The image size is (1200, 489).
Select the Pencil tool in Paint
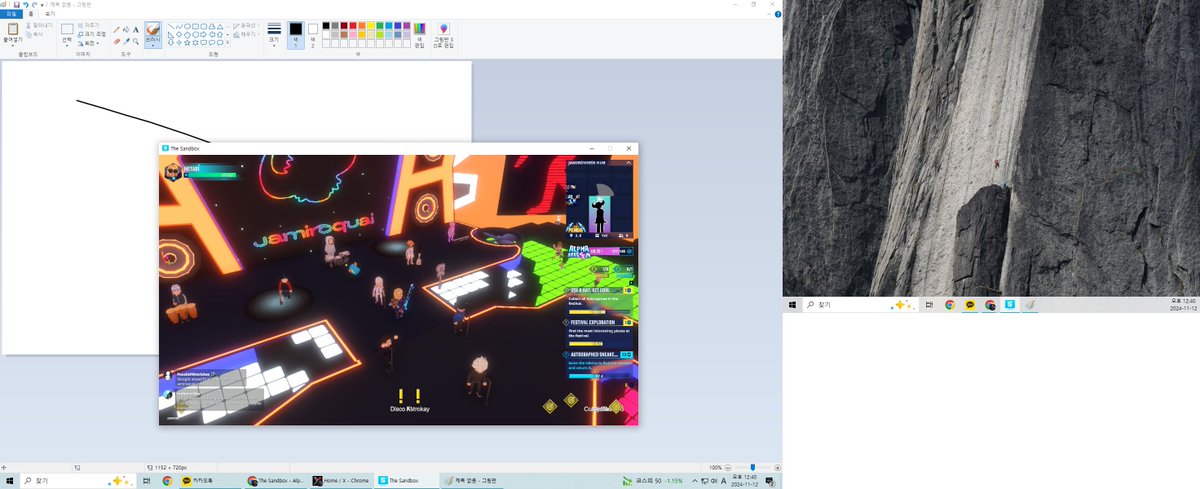pyautogui.click(x=116, y=29)
